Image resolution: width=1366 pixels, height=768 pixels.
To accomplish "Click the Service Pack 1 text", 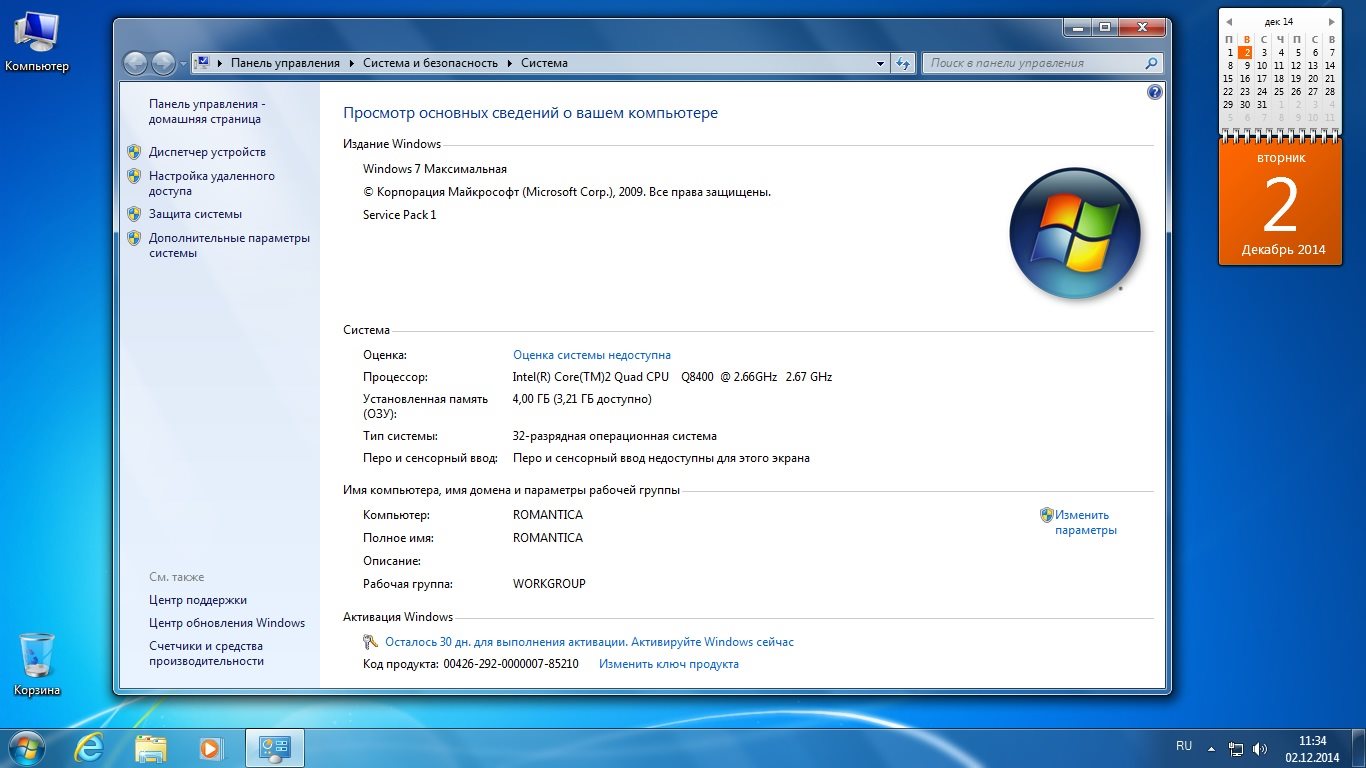I will pyautogui.click(x=400, y=215).
